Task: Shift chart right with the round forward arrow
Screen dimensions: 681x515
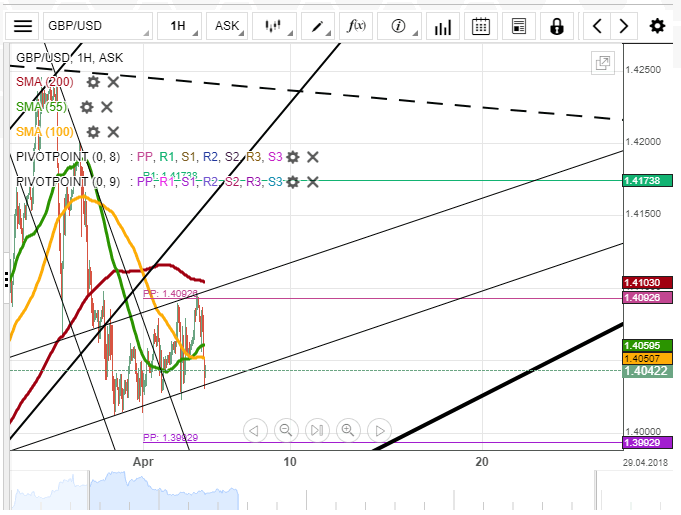Action: click(x=379, y=431)
